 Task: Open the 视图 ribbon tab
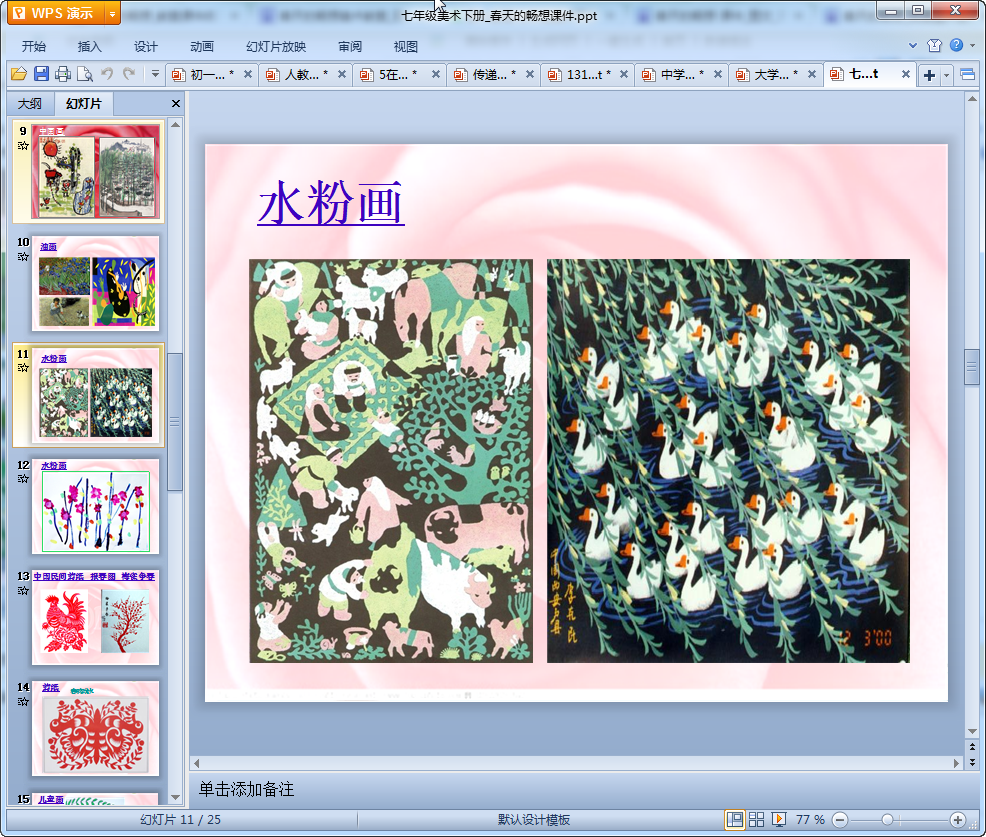[x=406, y=47]
